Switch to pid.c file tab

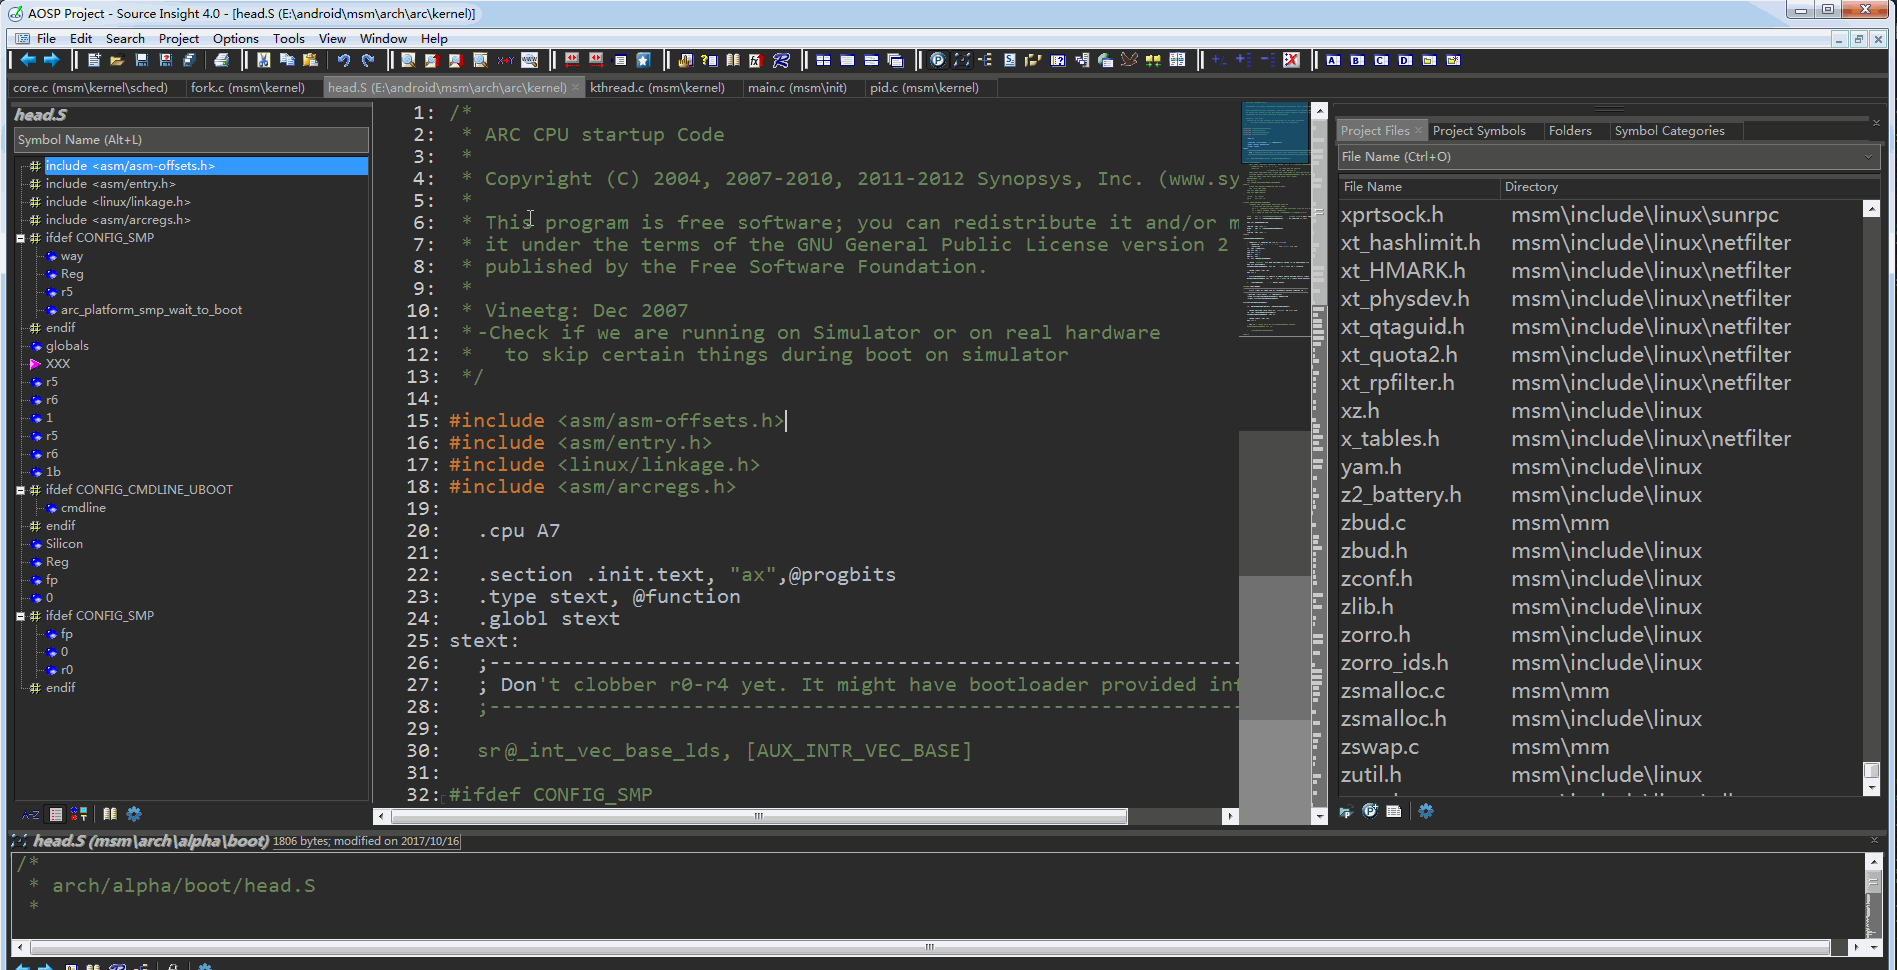[x=924, y=88]
